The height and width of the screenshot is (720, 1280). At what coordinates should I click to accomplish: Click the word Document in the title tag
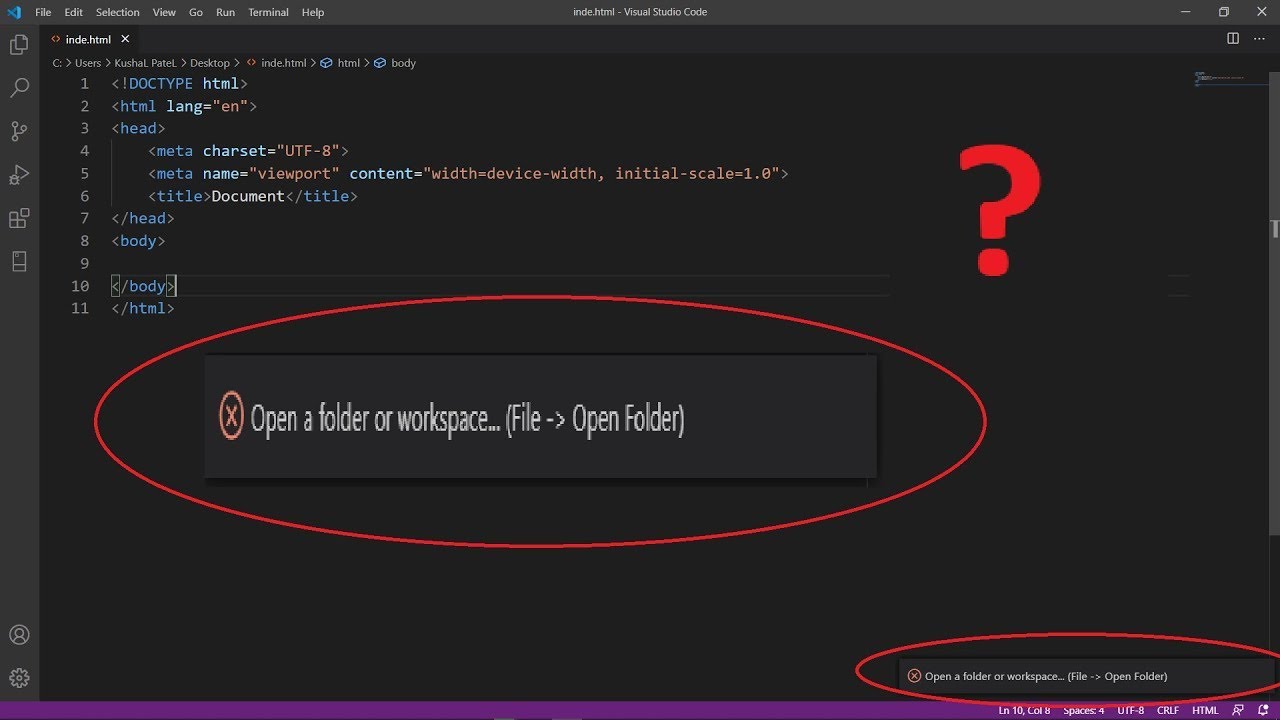pos(248,196)
